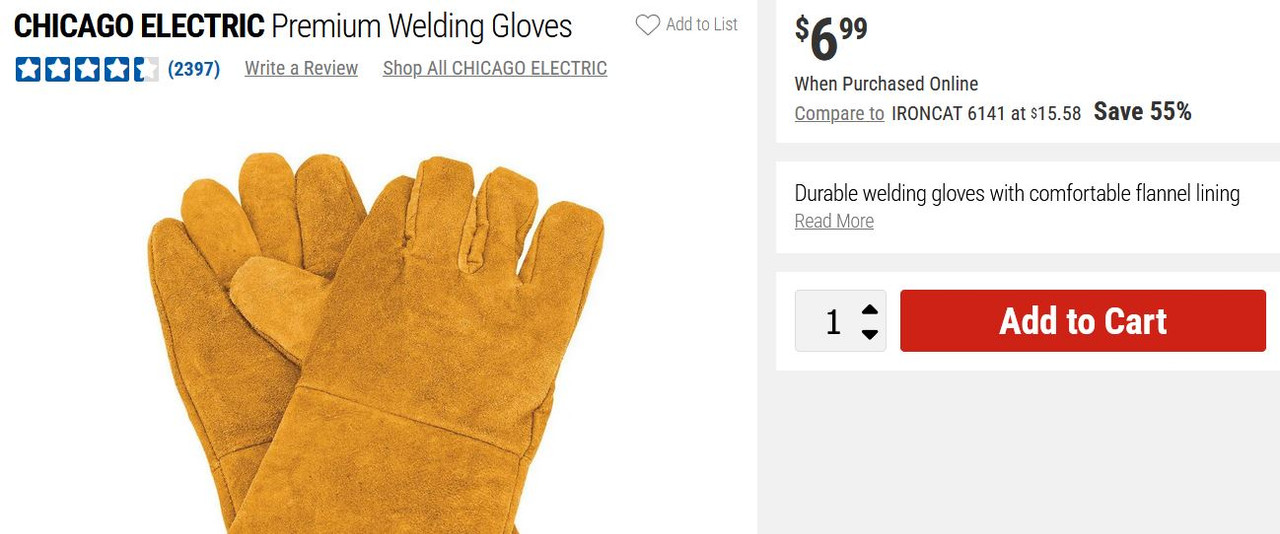Viewport: 1280px width, 534px height.
Task: Add the welding gloves to cart
Action: pyautogui.click(x=1083, y=321)
